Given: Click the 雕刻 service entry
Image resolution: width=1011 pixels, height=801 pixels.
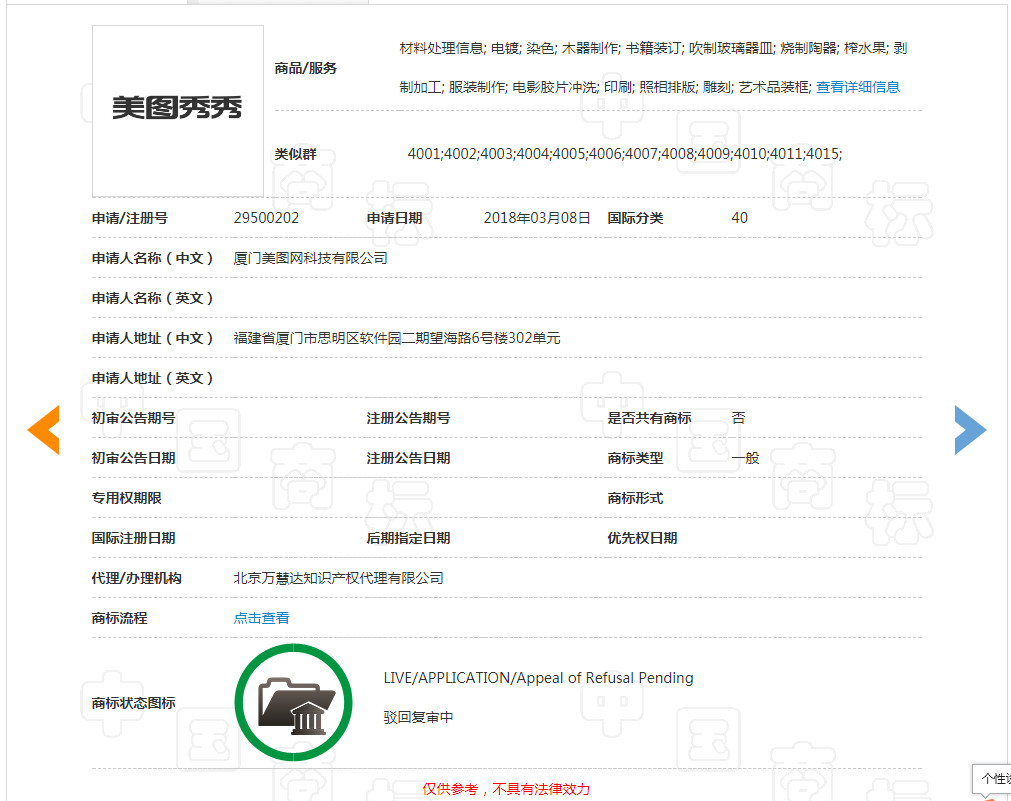Looking at the screenshot, I should pyautogui.click(x=716, y=87).
